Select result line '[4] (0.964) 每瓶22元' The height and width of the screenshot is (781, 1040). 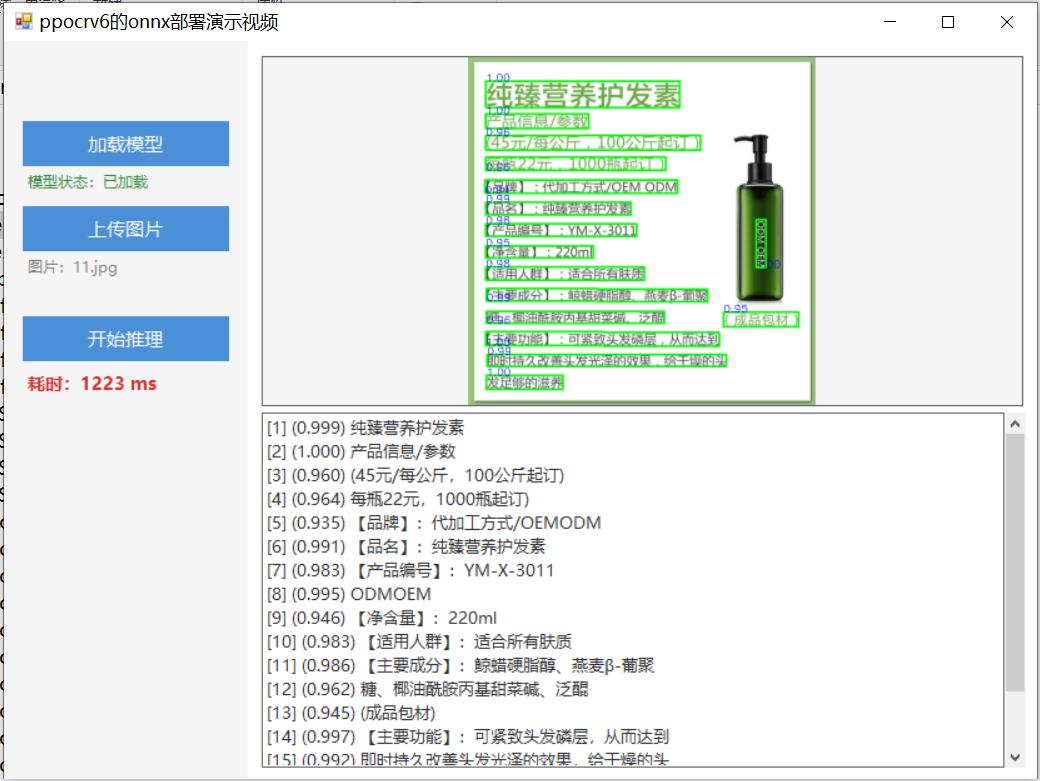coord(399,499)
